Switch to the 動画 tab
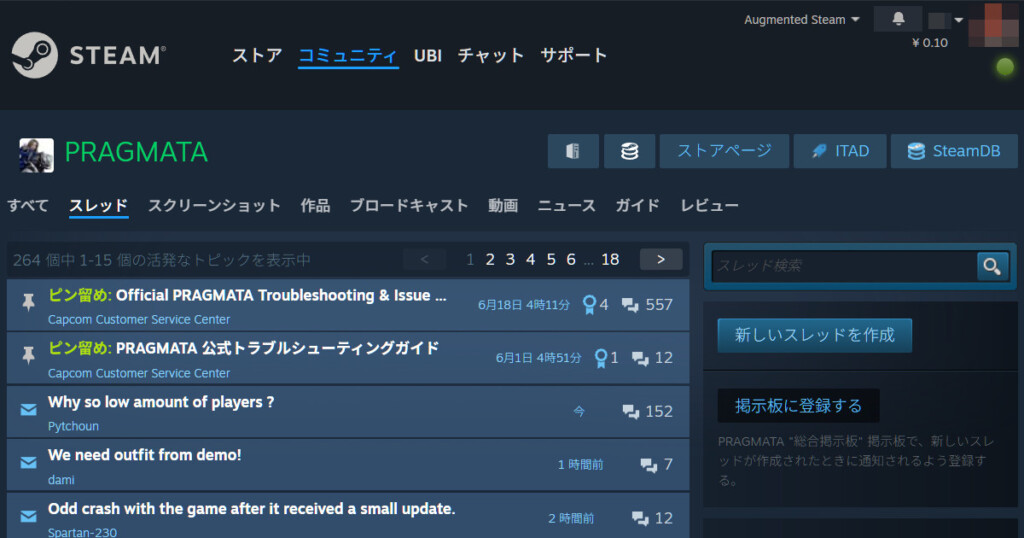Image resolution: width=1024 pixels, height=538 pixels. [503, 206]
